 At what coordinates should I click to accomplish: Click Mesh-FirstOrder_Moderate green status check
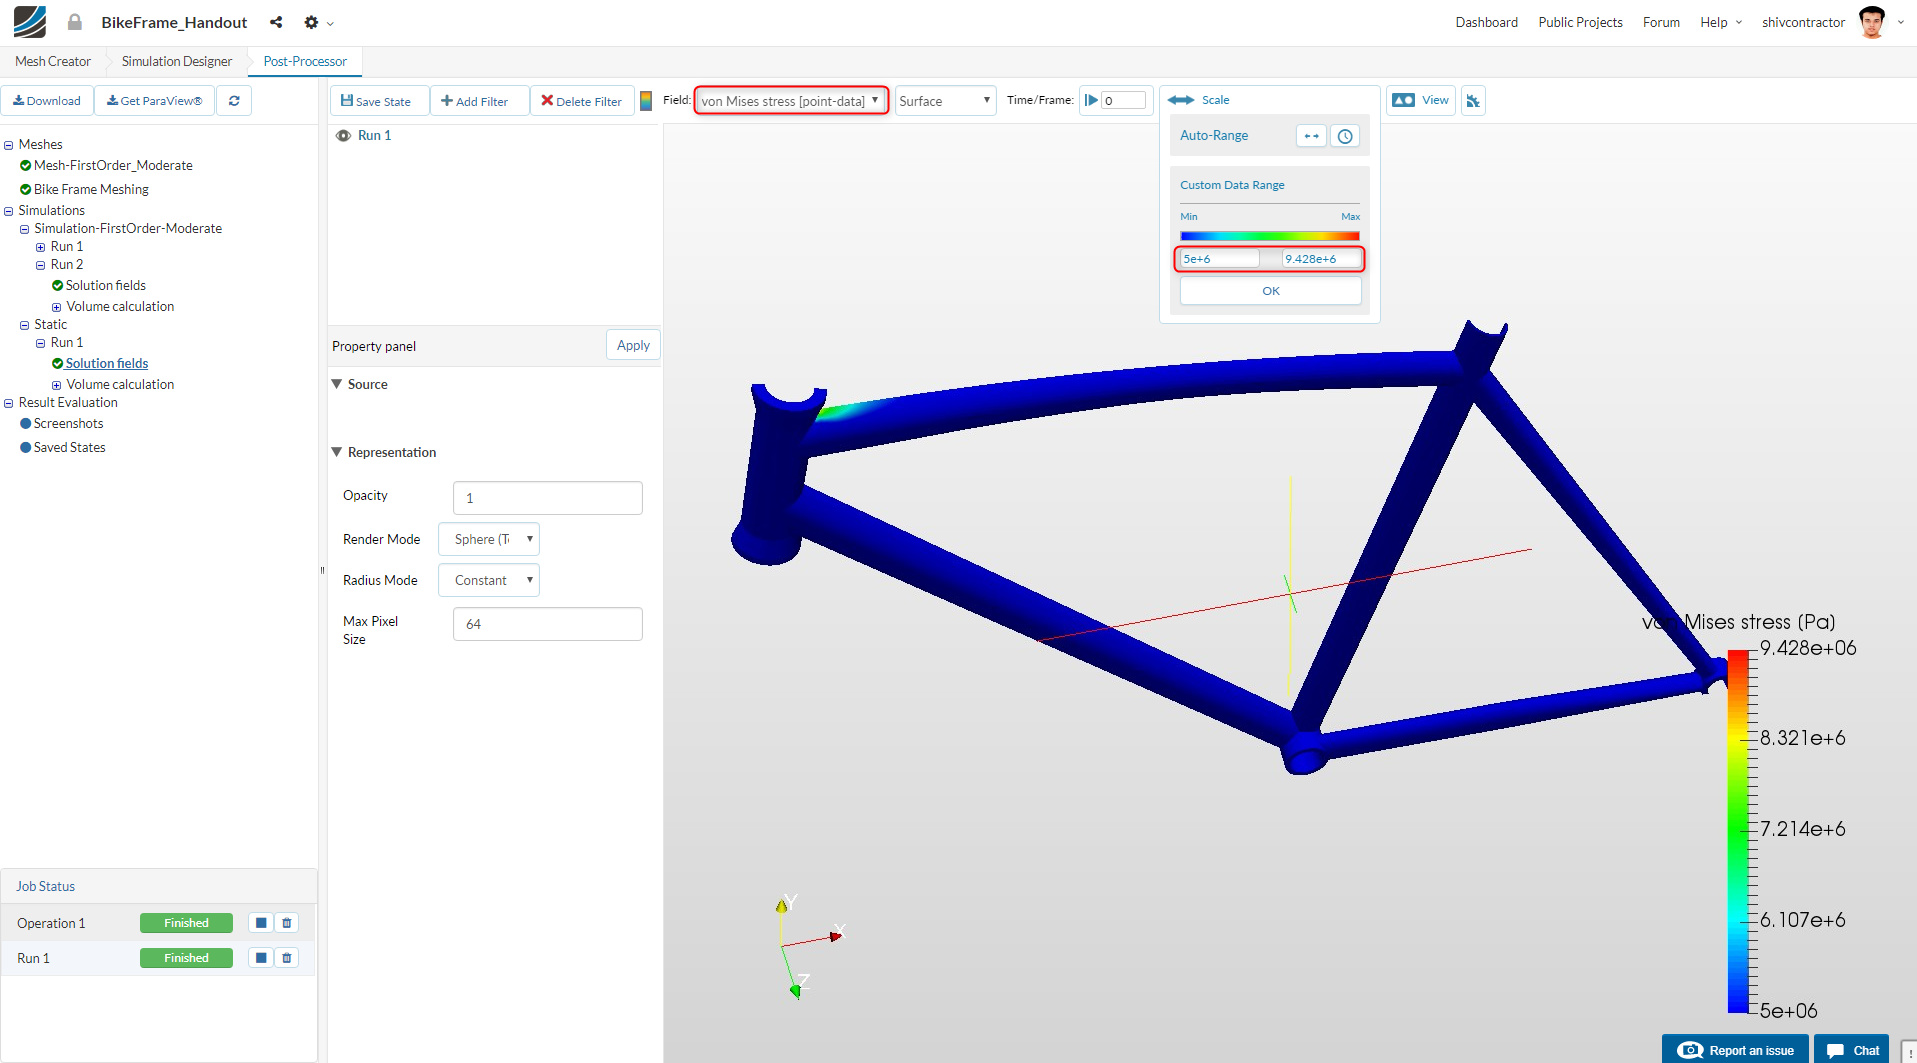pos(26,166)
